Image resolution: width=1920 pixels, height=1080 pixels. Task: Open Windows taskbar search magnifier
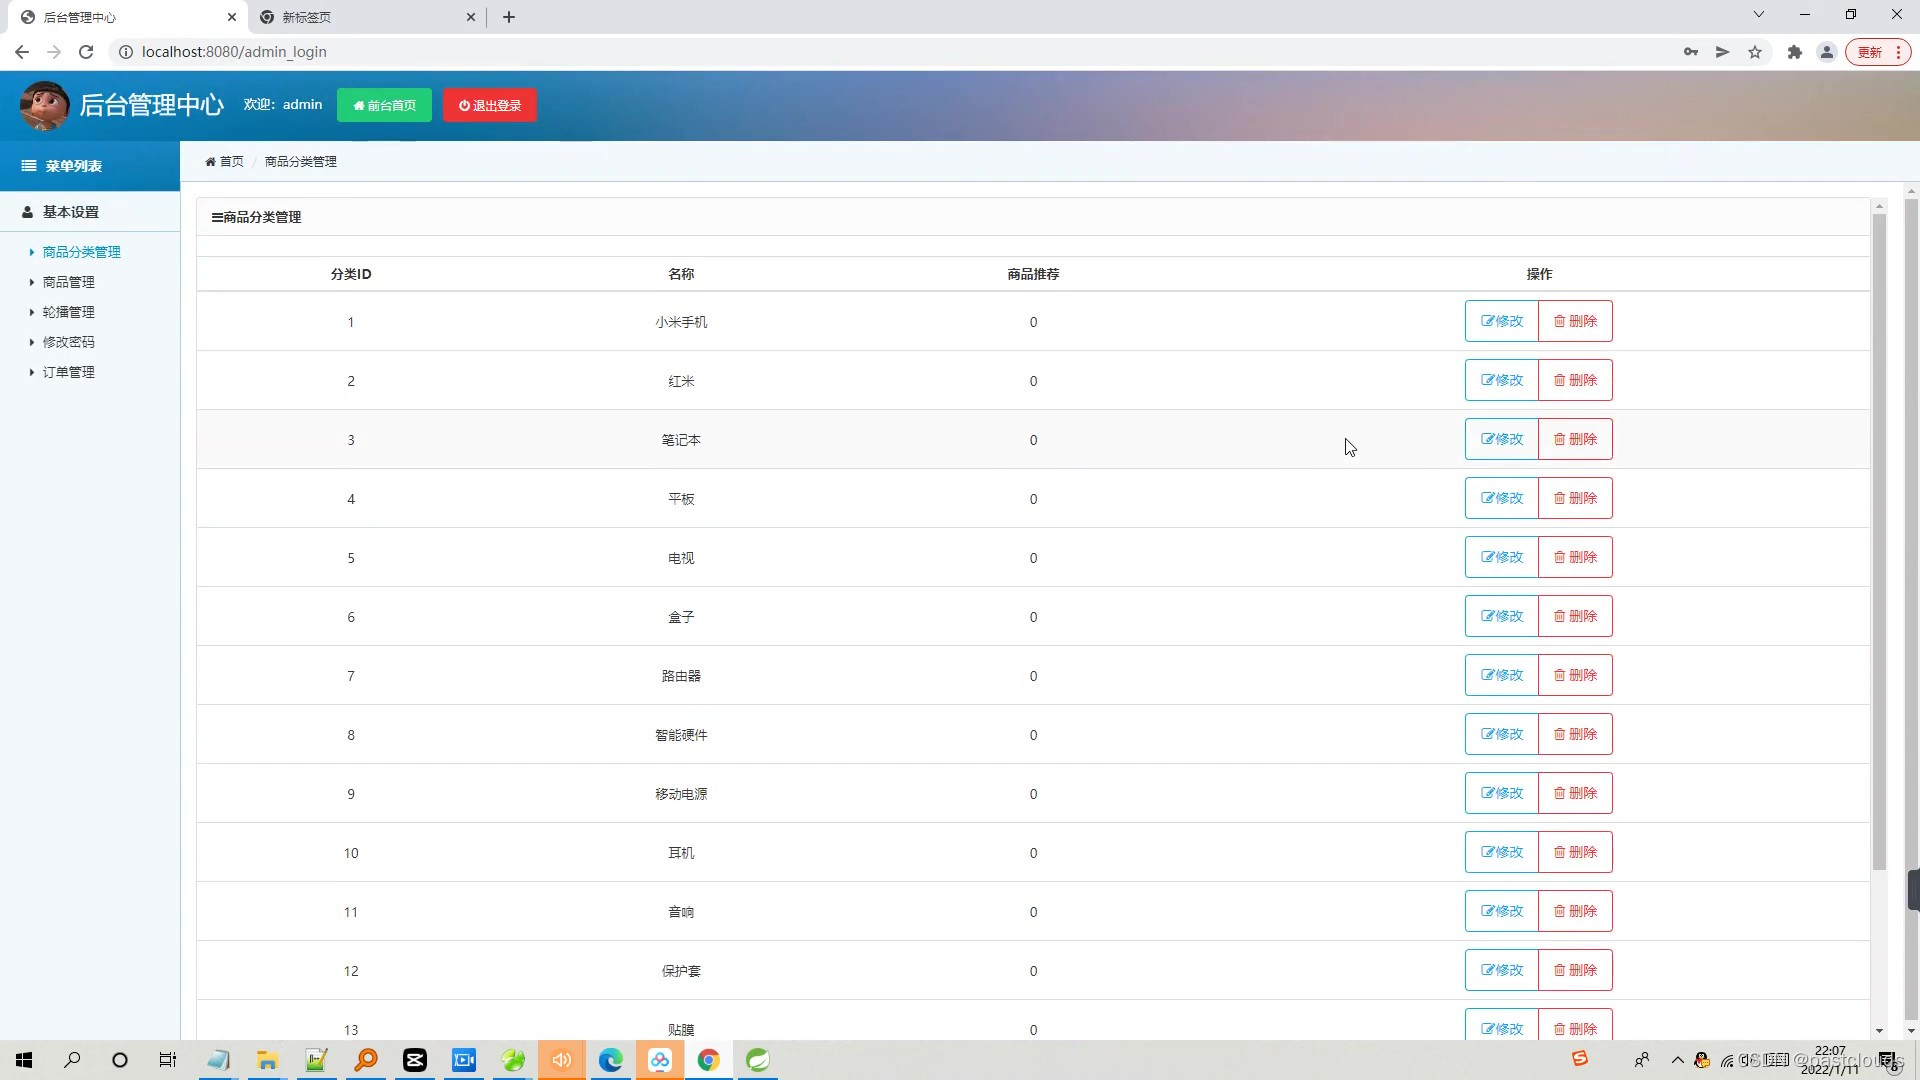click(72, 1060)
